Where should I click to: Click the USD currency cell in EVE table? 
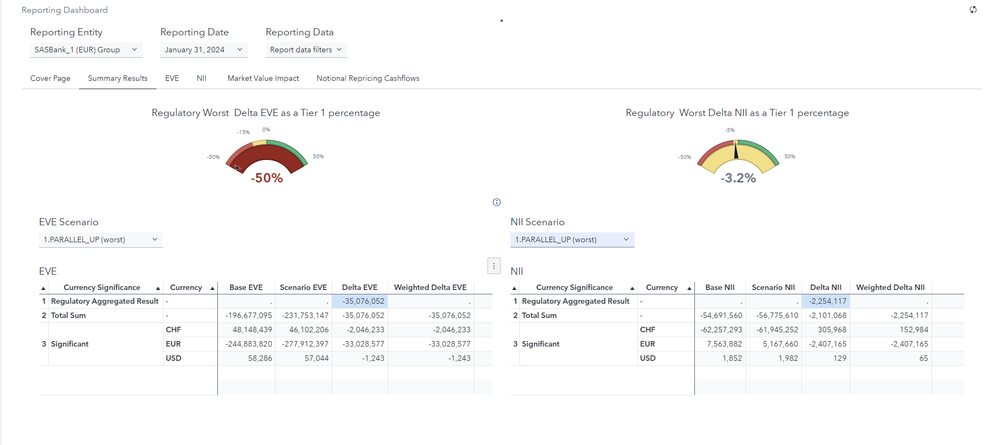coord(190,358)
